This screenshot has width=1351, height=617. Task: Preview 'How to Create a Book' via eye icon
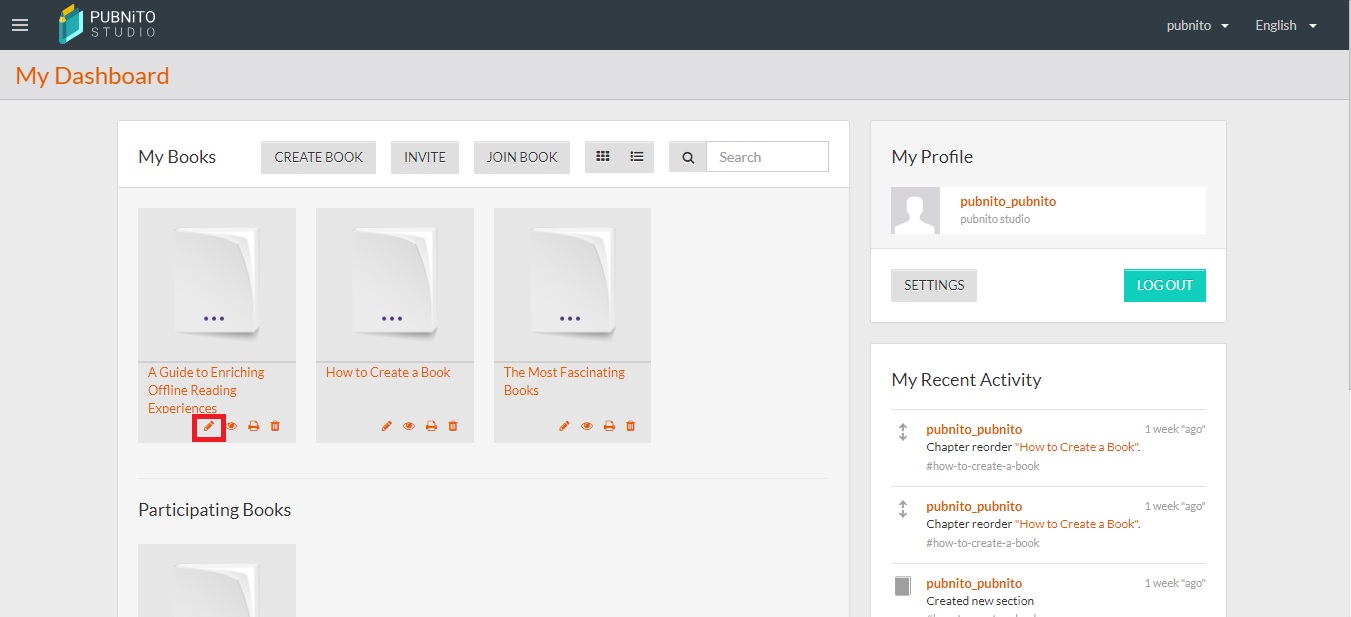tap(409, 426)
